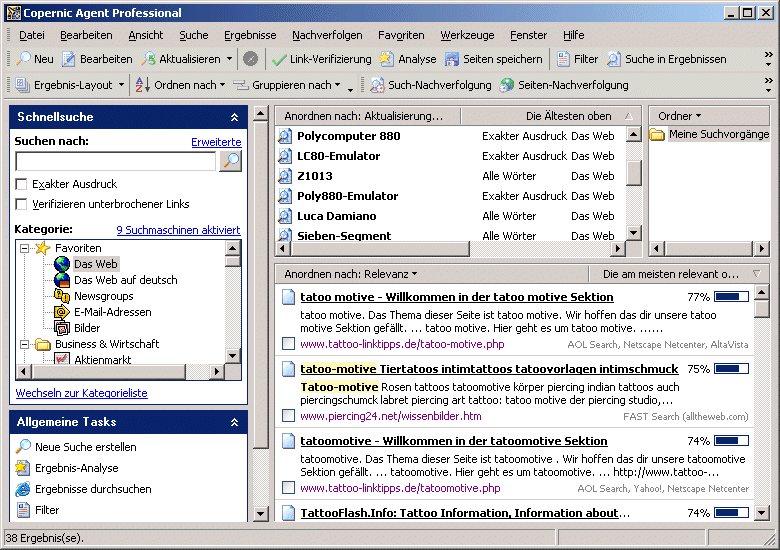The height and width of the screenshot is (550, 780).
Task: Tick checkbox for tatoomotive.php result
Action: click(x=288, y=487)
